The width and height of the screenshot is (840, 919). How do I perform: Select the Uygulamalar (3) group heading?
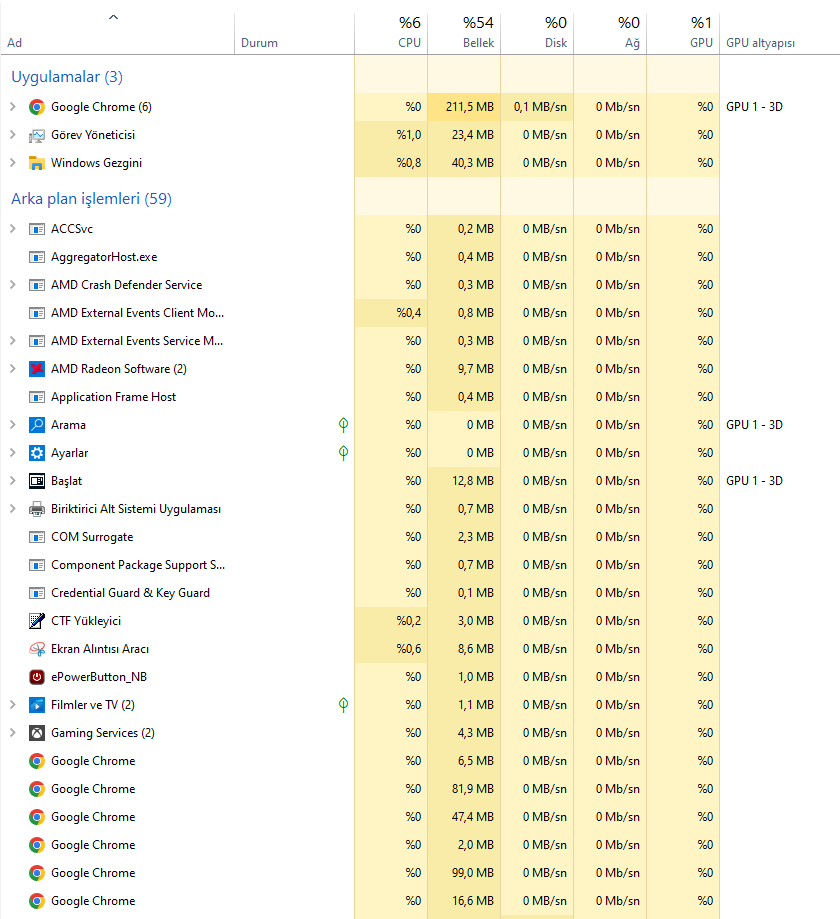[67, 77]
